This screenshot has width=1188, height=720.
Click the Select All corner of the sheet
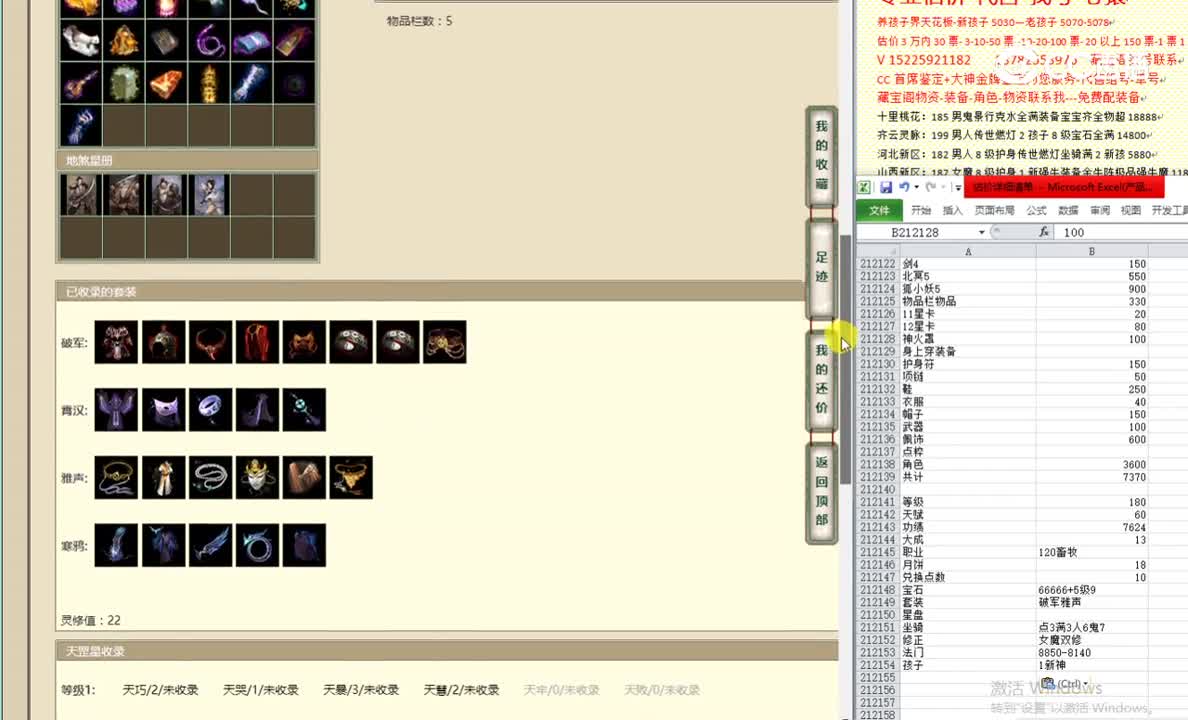pos(878,252)
